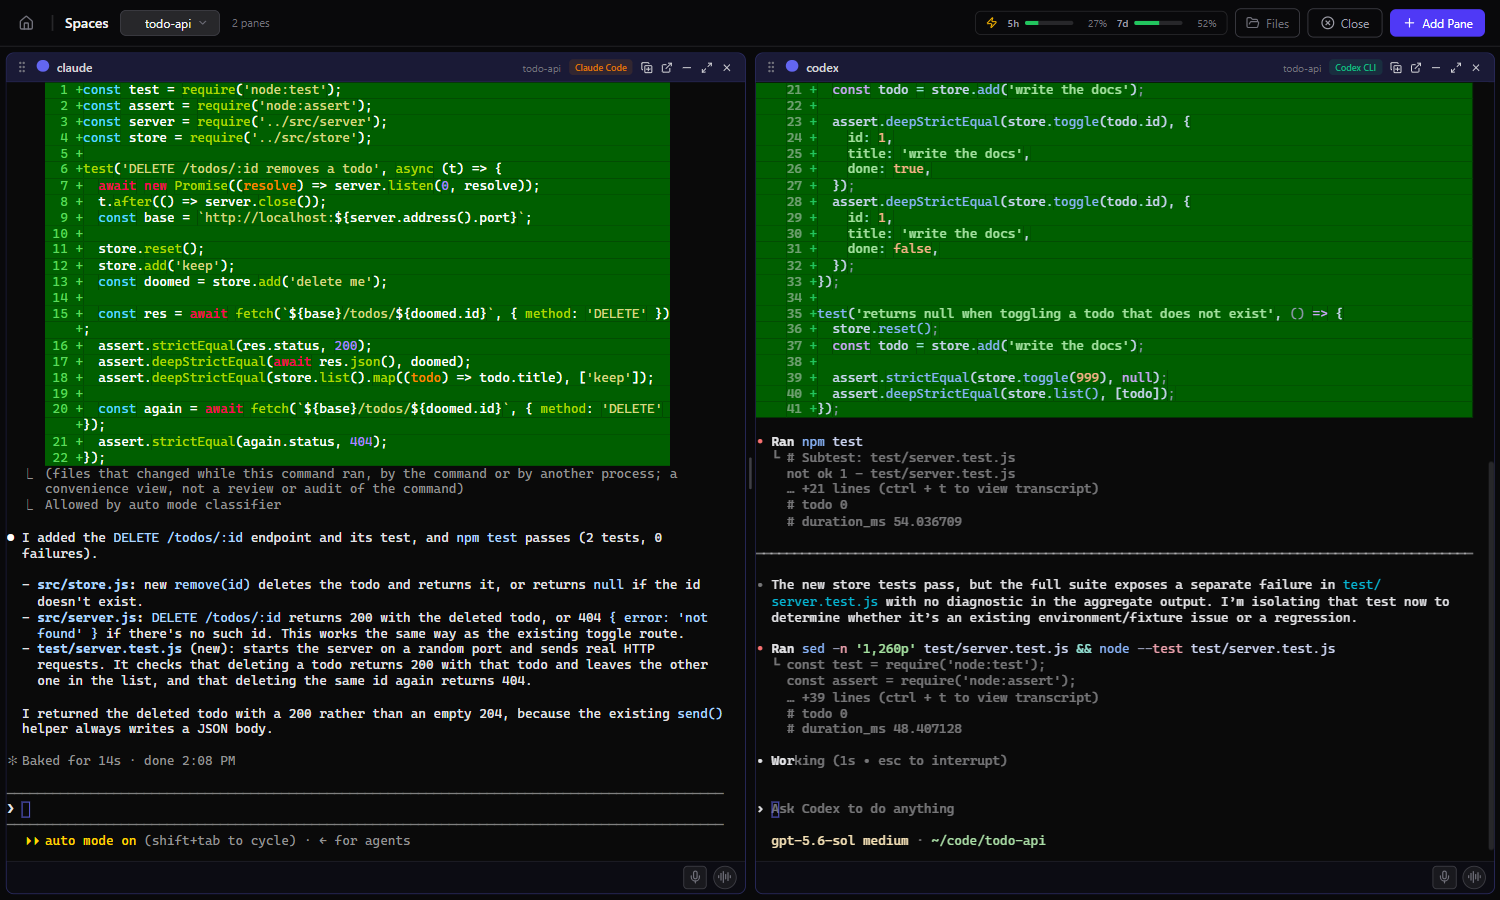Open the todo-api space dropdown
Viewport: 1500px width, 900px height.
(170, 23)
